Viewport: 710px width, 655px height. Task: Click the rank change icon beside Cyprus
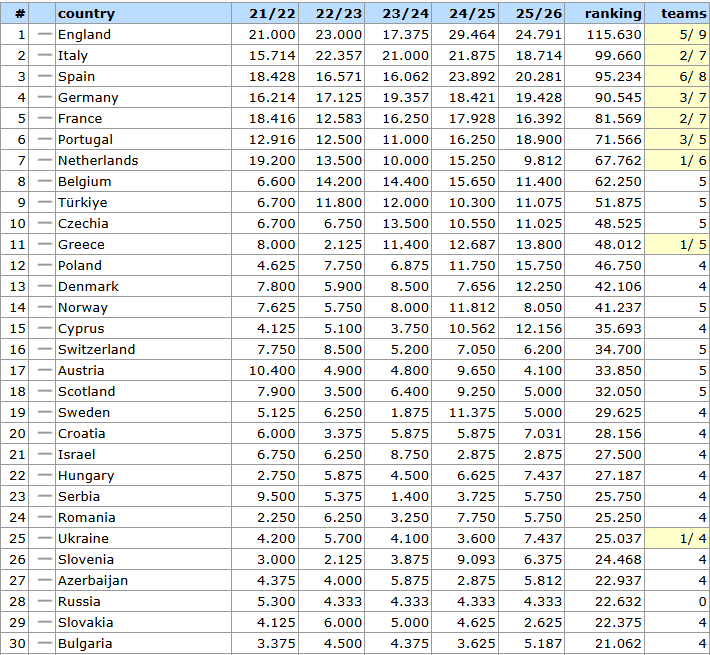click(x=44, y=329)
